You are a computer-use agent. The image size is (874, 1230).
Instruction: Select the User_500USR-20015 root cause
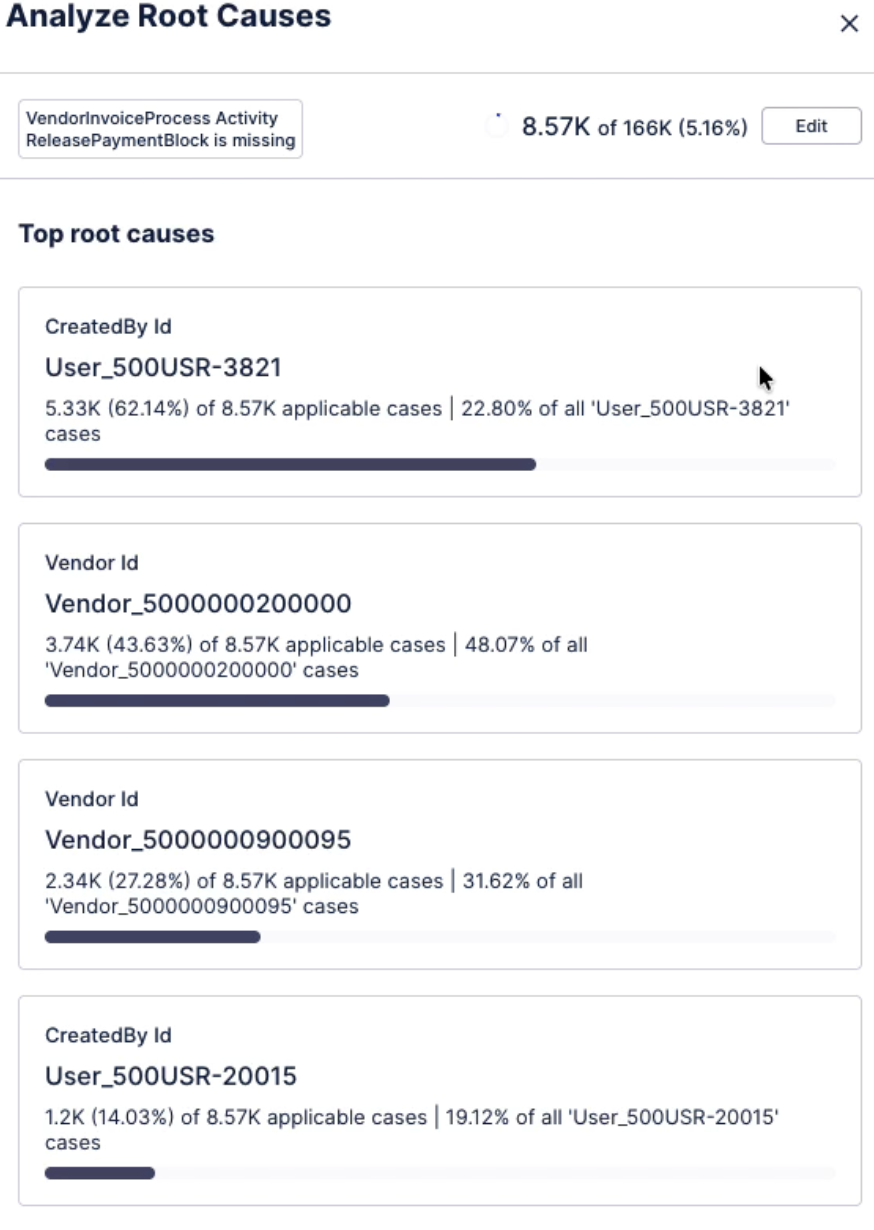pyautogui.click(x=171, y=1076)
